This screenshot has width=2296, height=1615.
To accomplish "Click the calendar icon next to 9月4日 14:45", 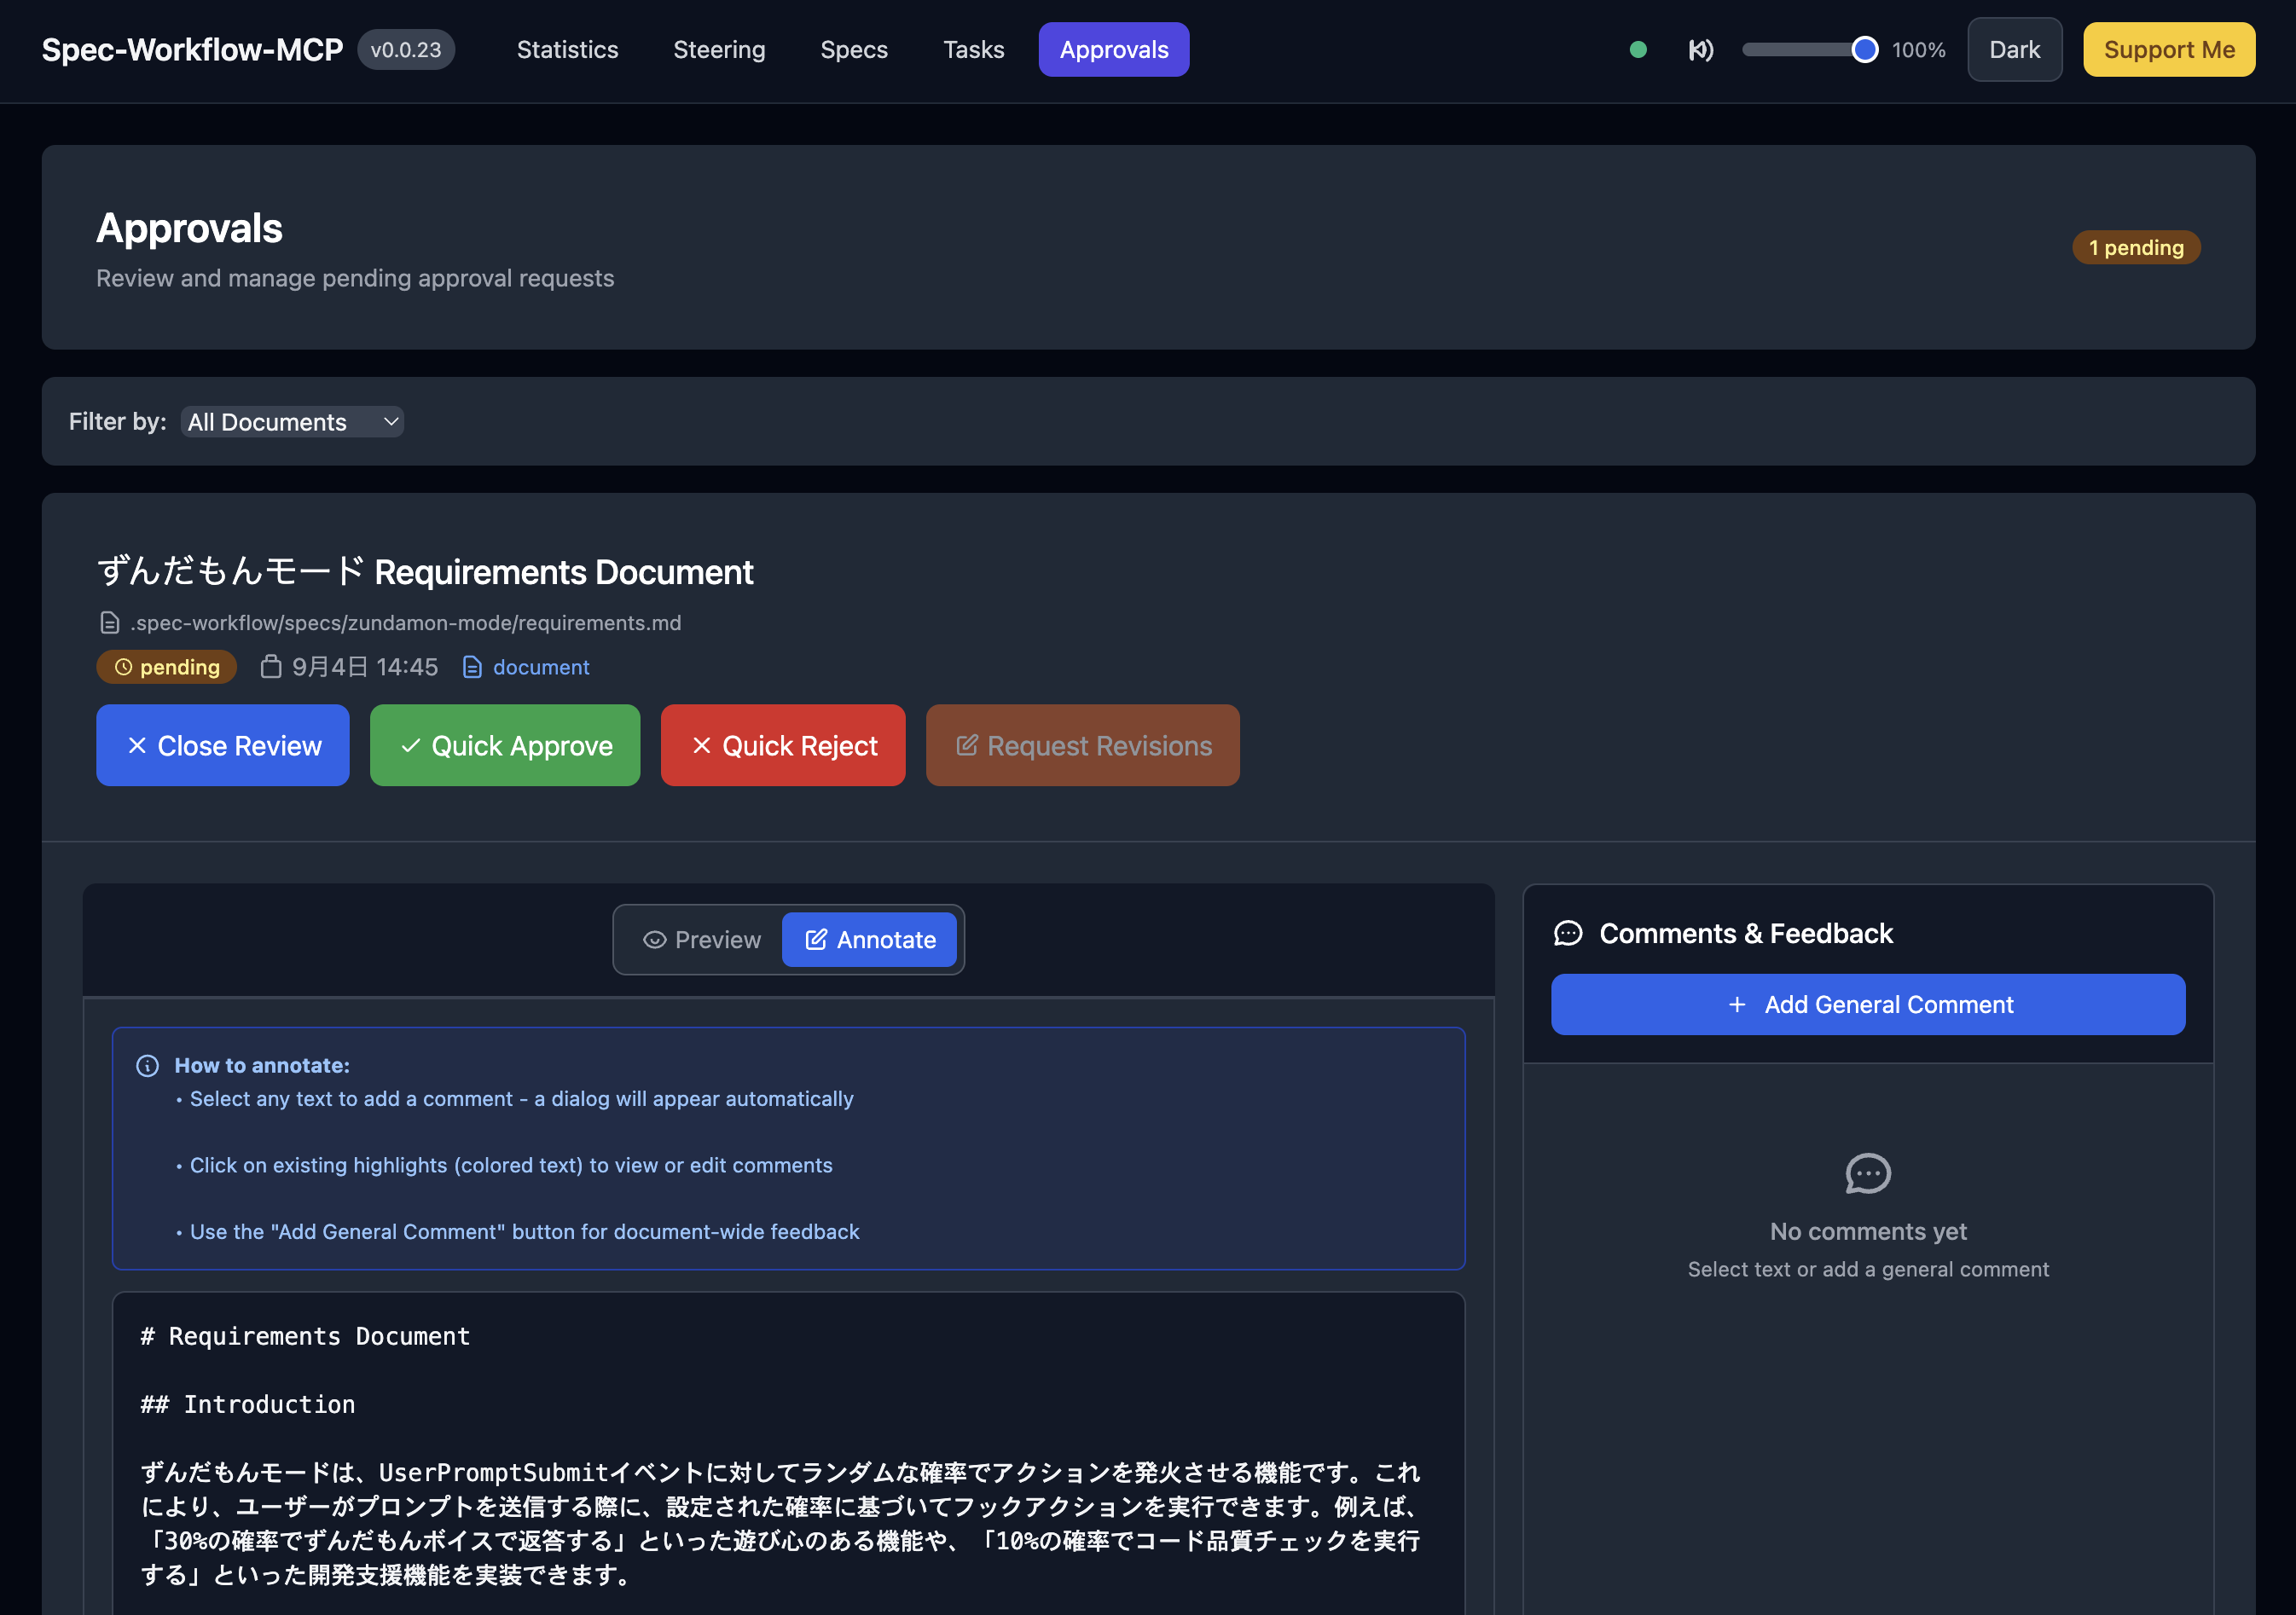I will (270, 666).
